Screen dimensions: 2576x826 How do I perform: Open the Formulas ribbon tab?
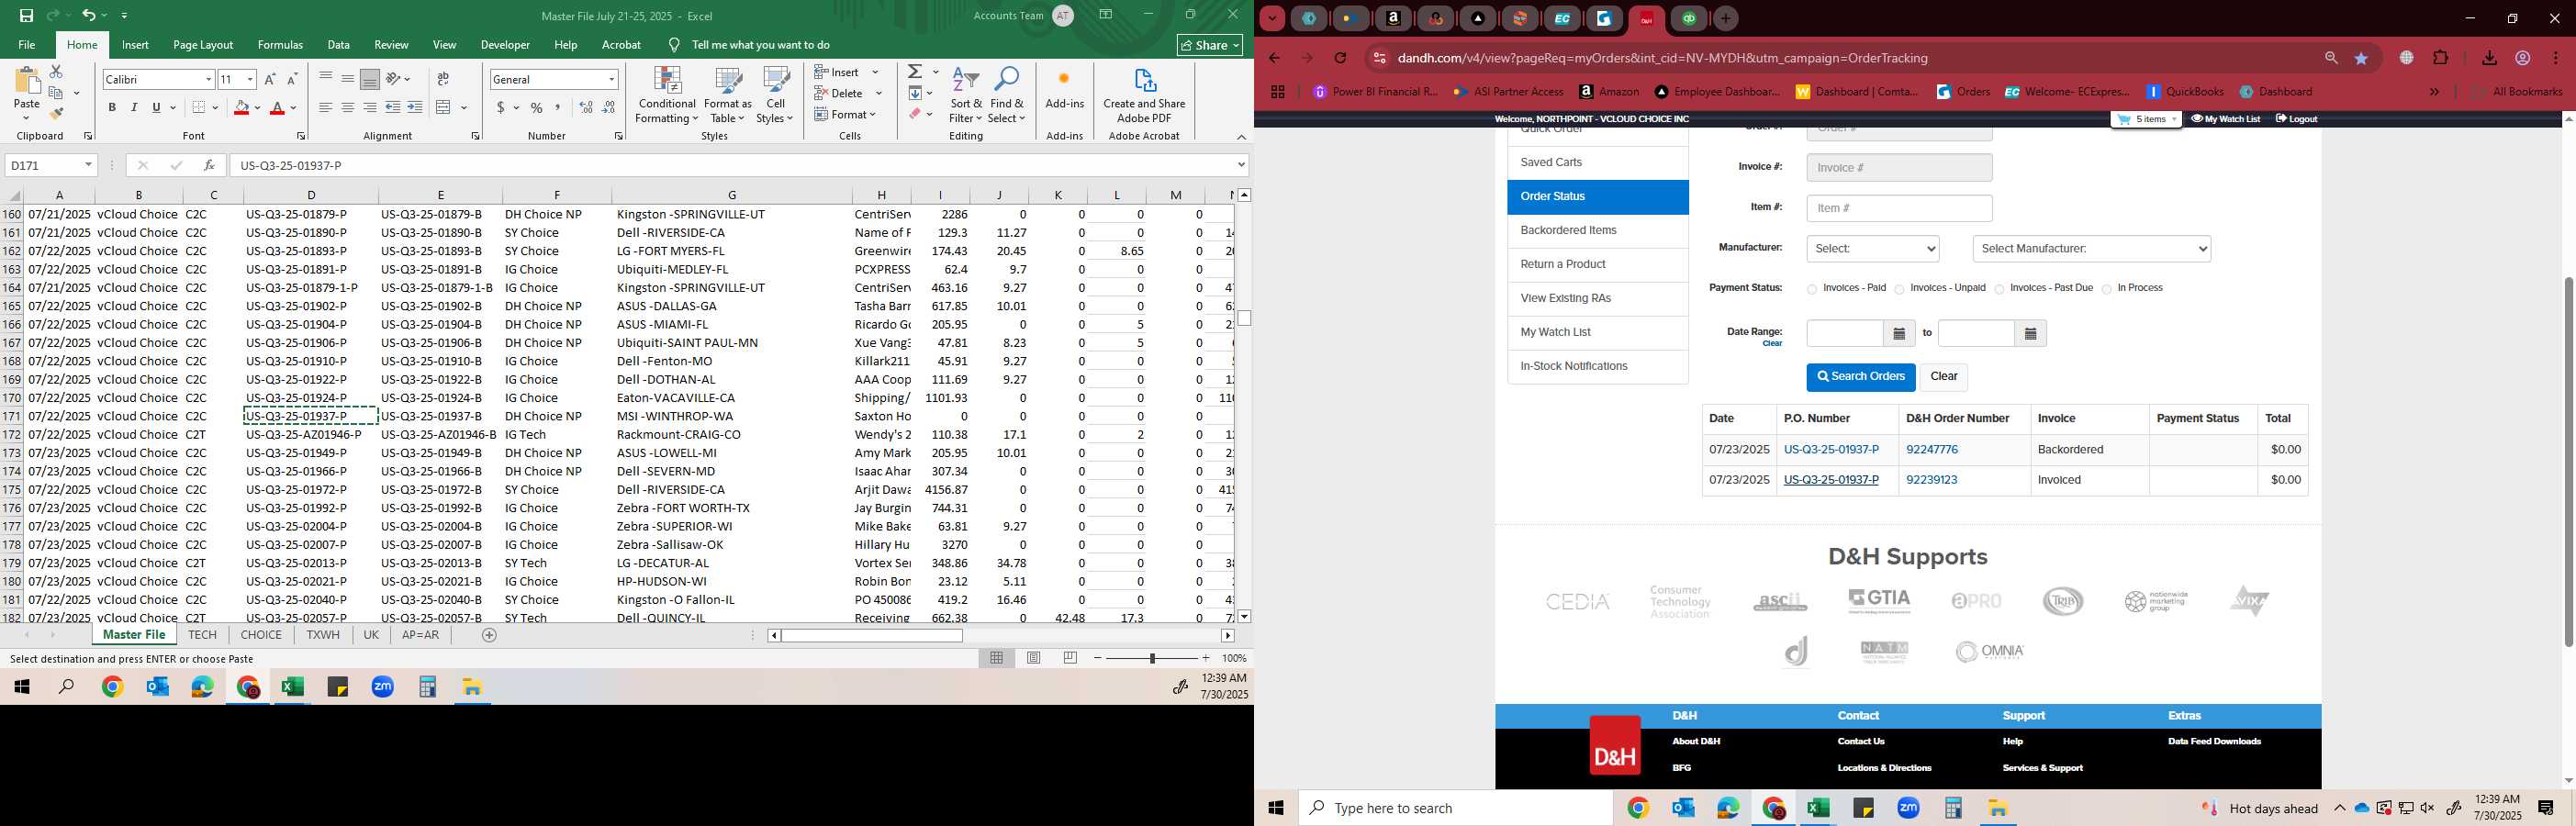tap(280, 45)
